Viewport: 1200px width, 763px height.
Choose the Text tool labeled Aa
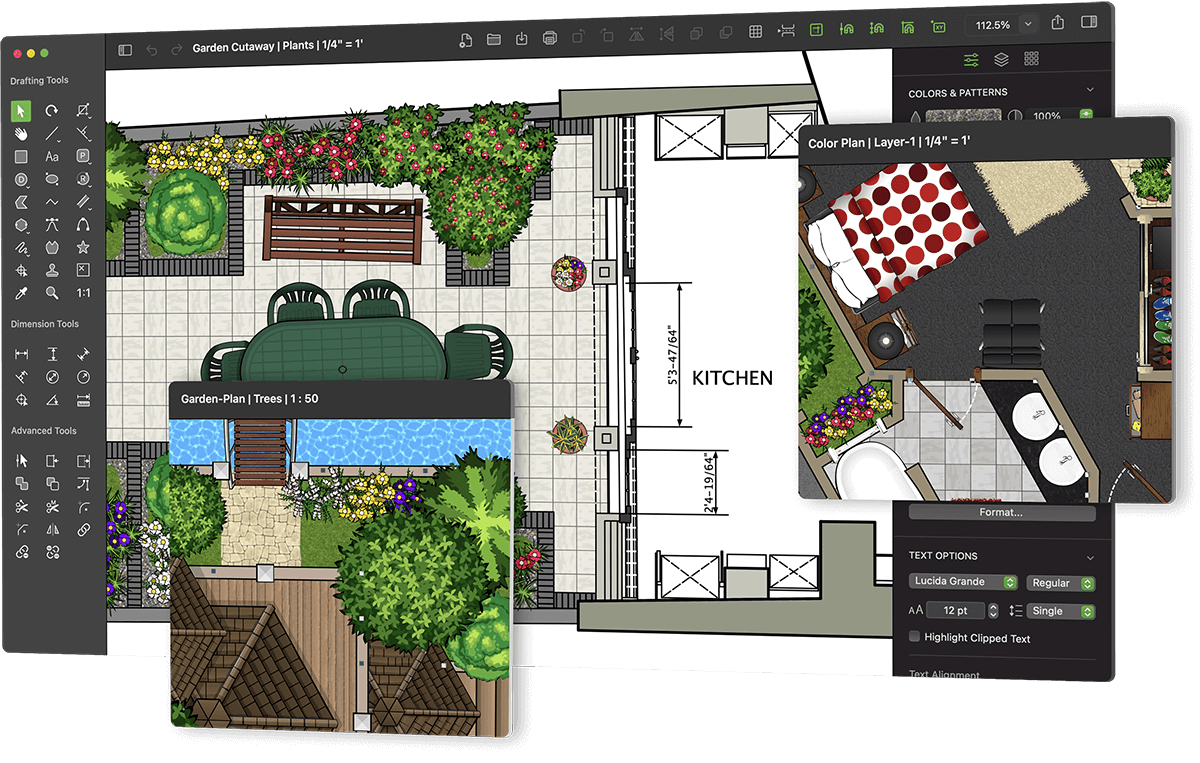click(x=52, y=157)
